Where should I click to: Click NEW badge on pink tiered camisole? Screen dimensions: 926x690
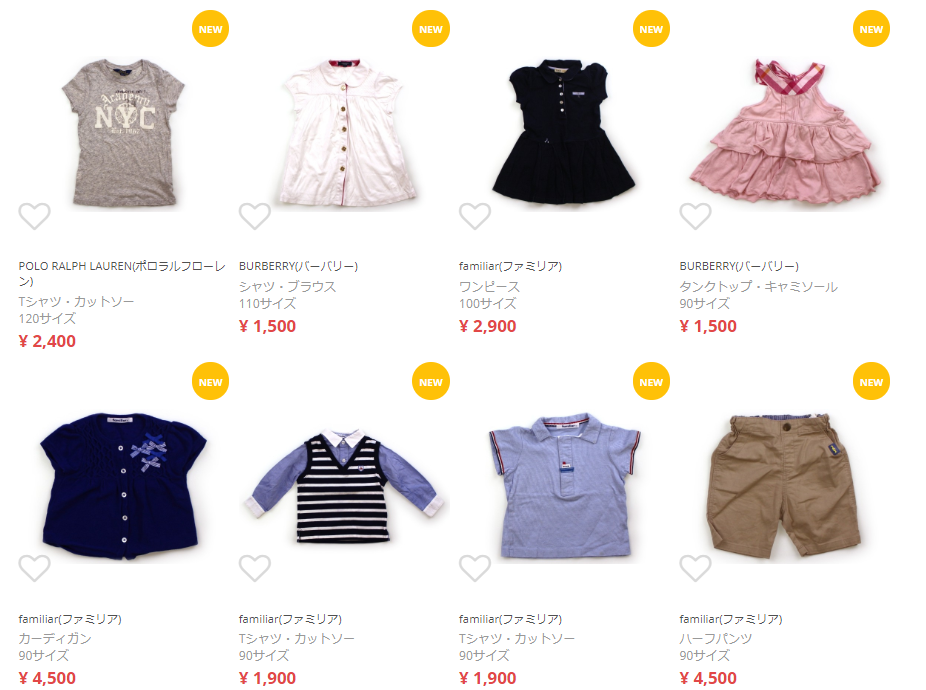tap(871, 29)
